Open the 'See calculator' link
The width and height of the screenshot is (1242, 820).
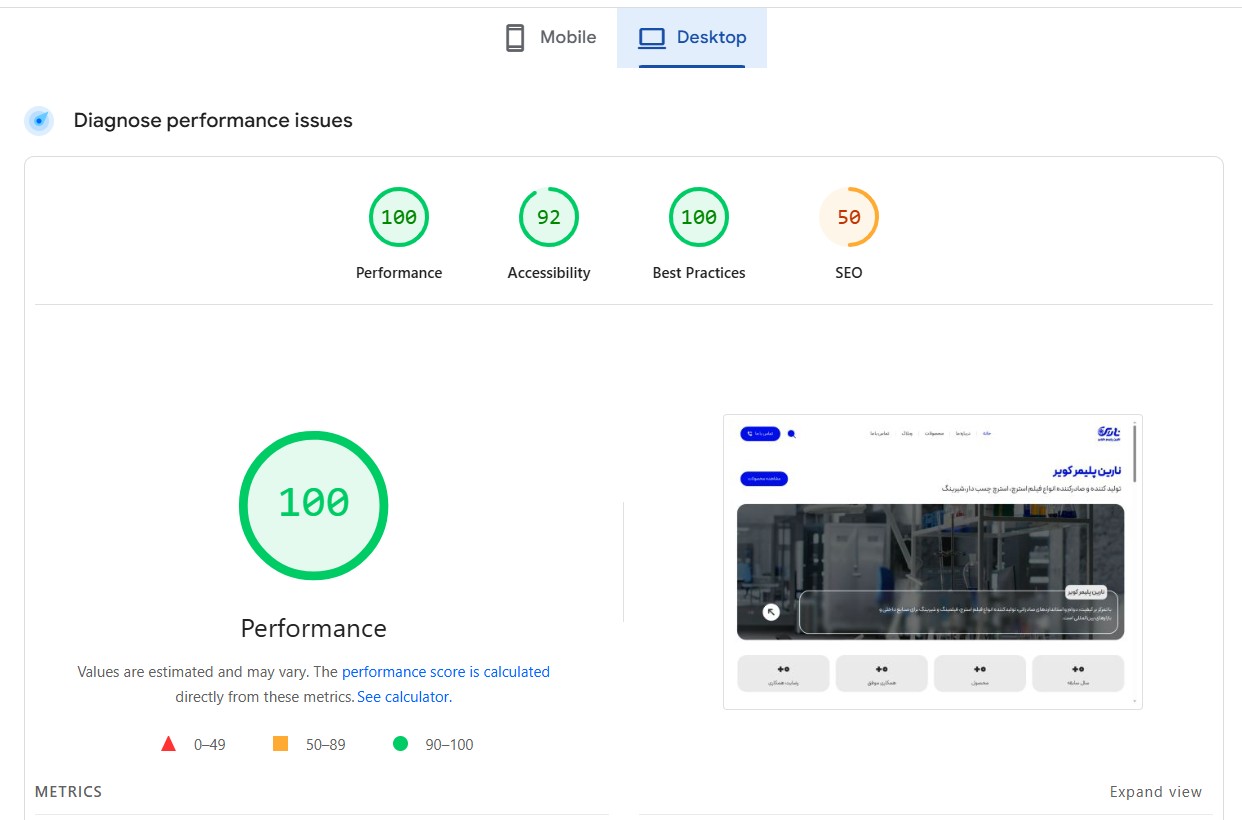point(403,697)
